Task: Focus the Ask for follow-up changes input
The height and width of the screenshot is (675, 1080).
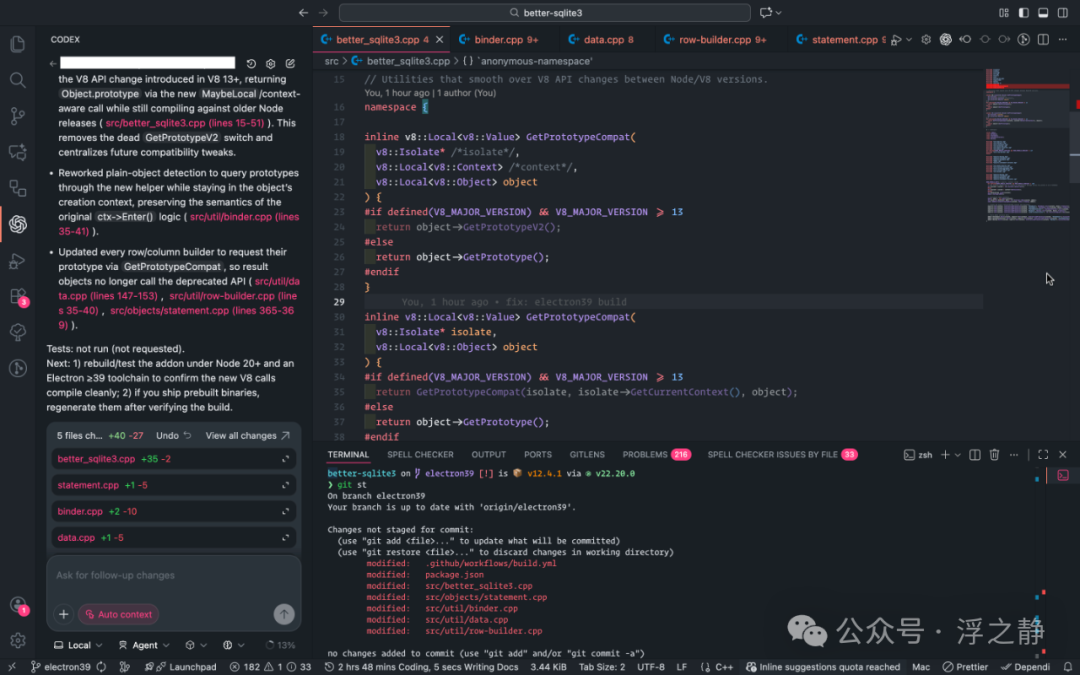Action: click(174, 575)
